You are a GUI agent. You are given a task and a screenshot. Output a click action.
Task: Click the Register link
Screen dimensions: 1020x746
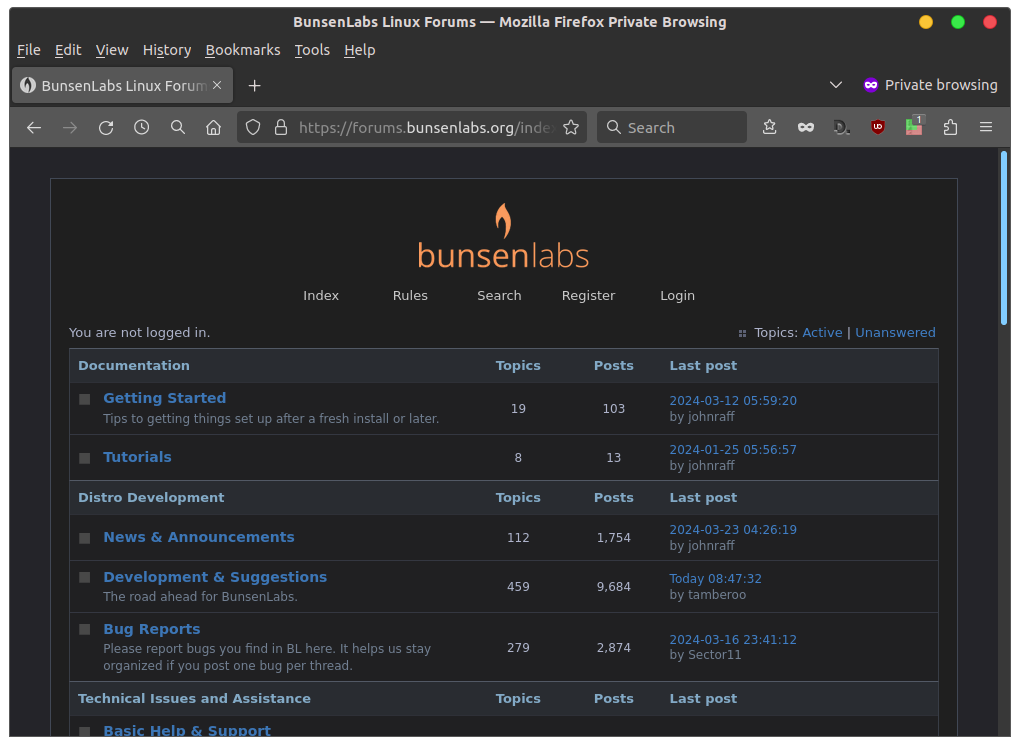[x=588, y=296]
